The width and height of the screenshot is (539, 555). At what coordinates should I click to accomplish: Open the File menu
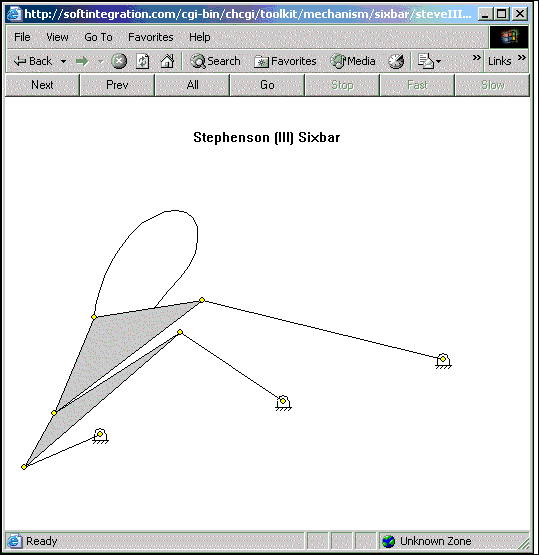(22, 37)
